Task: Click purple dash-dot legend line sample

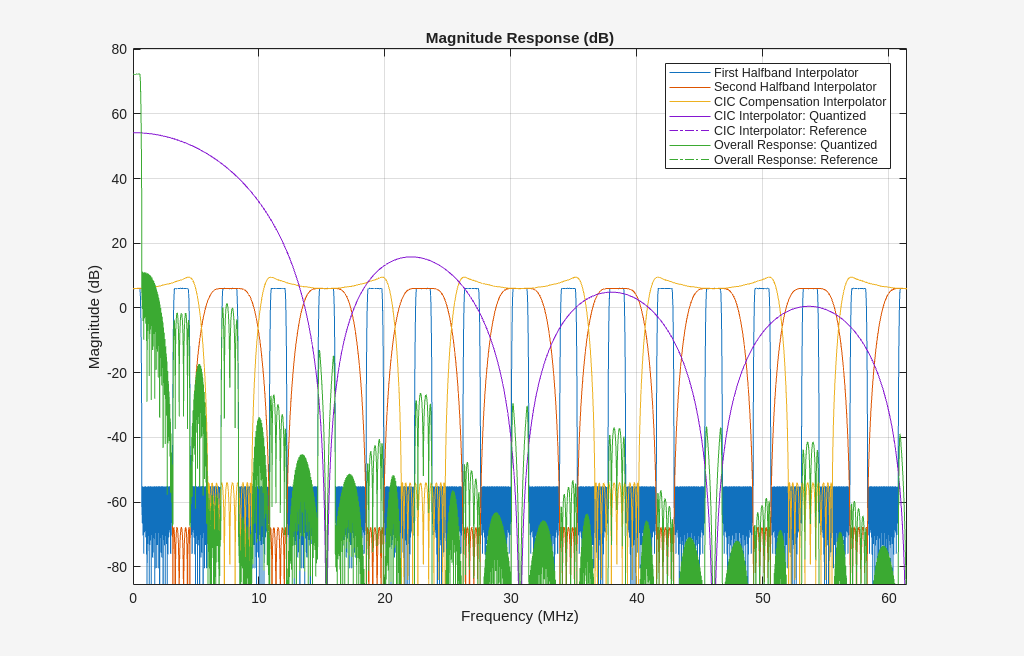Action: point(690,131)
